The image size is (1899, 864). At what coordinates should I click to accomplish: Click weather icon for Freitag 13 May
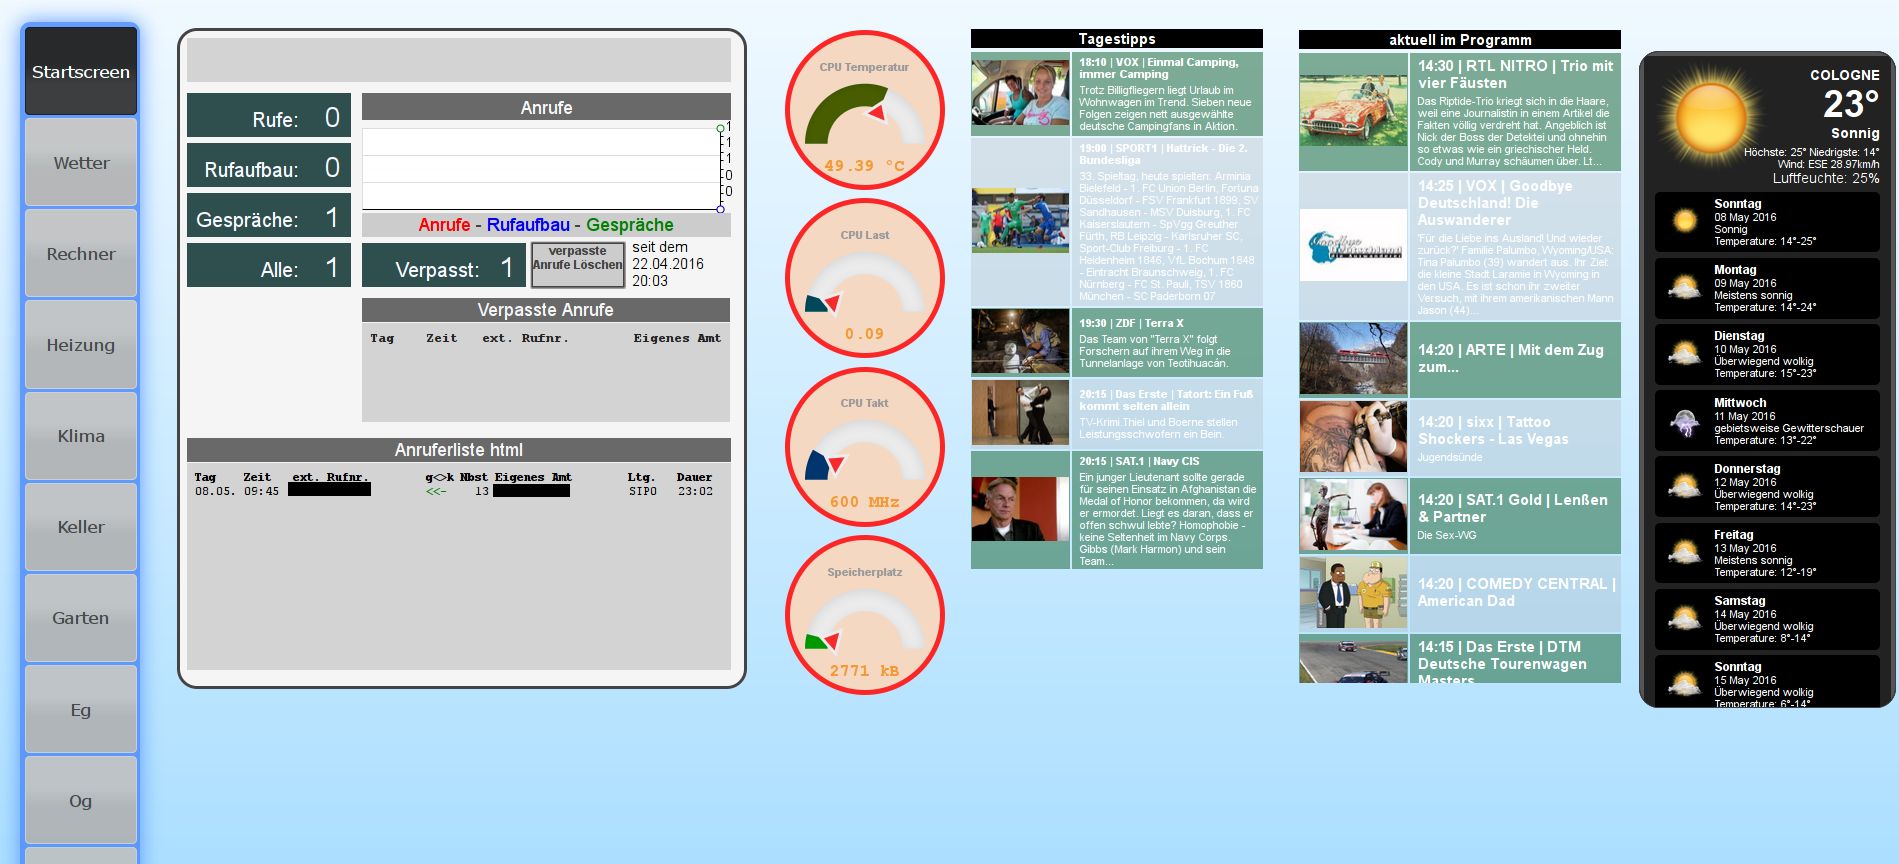[x=1685, y=553]
